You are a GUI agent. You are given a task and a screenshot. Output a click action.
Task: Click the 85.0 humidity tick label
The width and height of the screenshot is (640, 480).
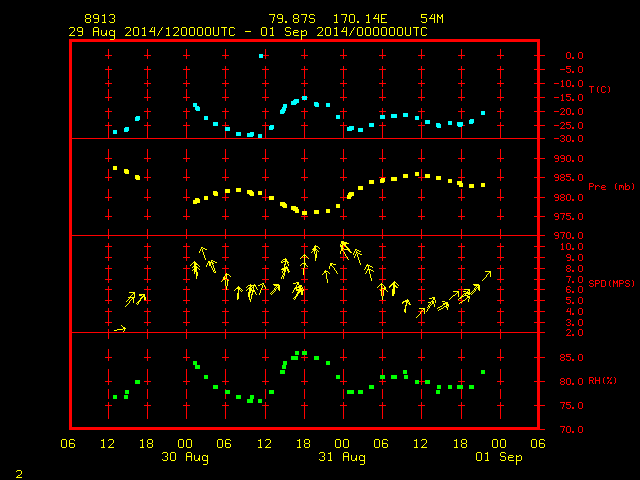(x=571, y=358)
